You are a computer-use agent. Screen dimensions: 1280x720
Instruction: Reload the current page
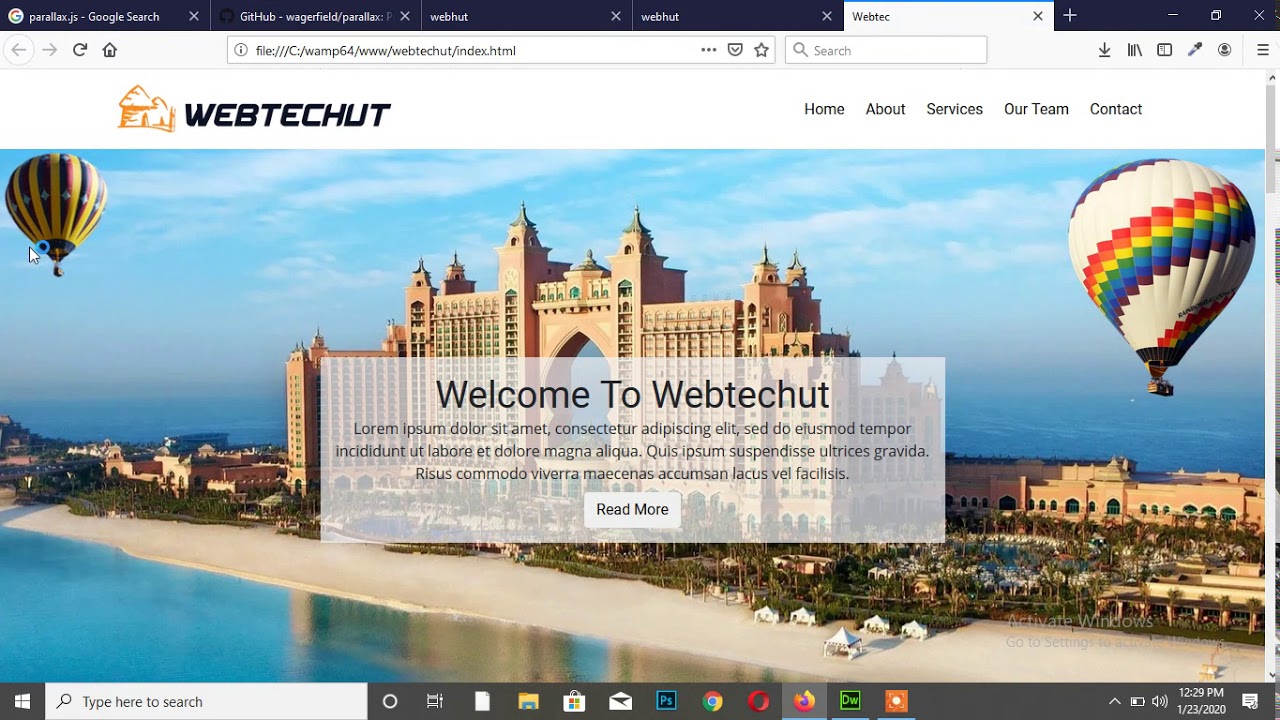[80, 50]
